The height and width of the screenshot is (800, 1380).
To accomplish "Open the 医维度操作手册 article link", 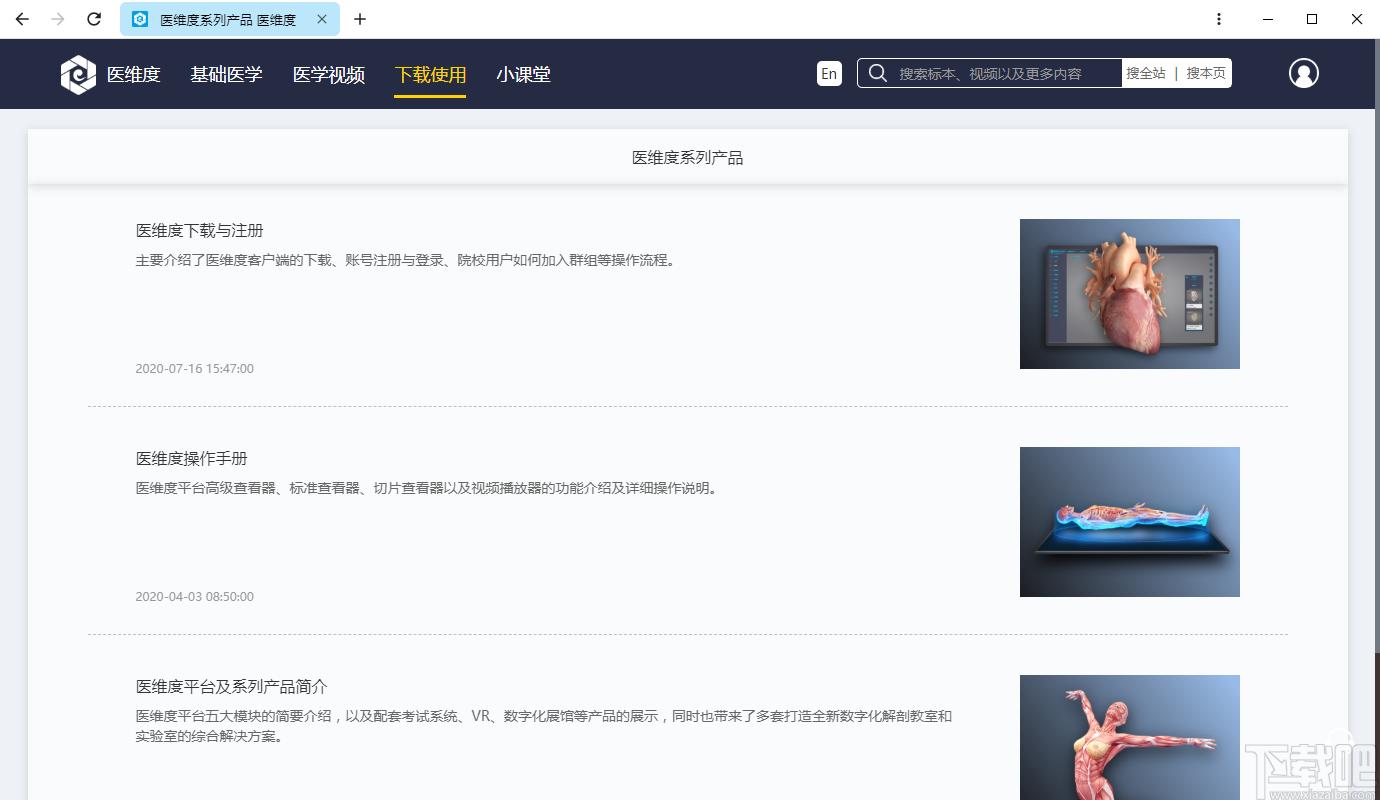I will pos(192,458).
